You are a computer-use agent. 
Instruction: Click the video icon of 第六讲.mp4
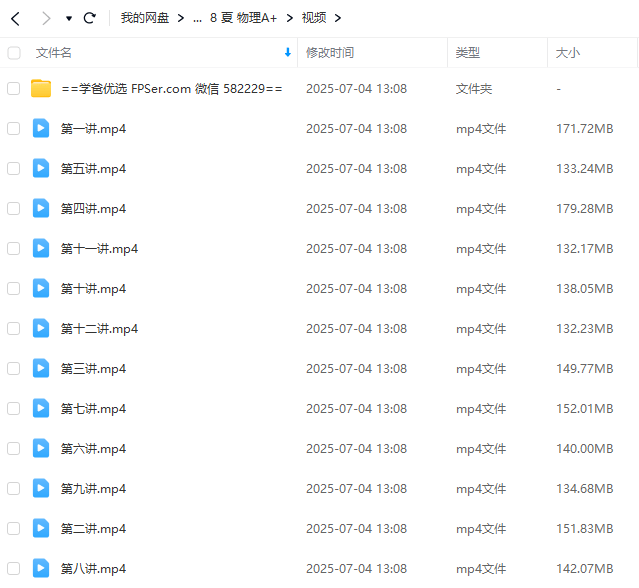[x=41, y=448]
